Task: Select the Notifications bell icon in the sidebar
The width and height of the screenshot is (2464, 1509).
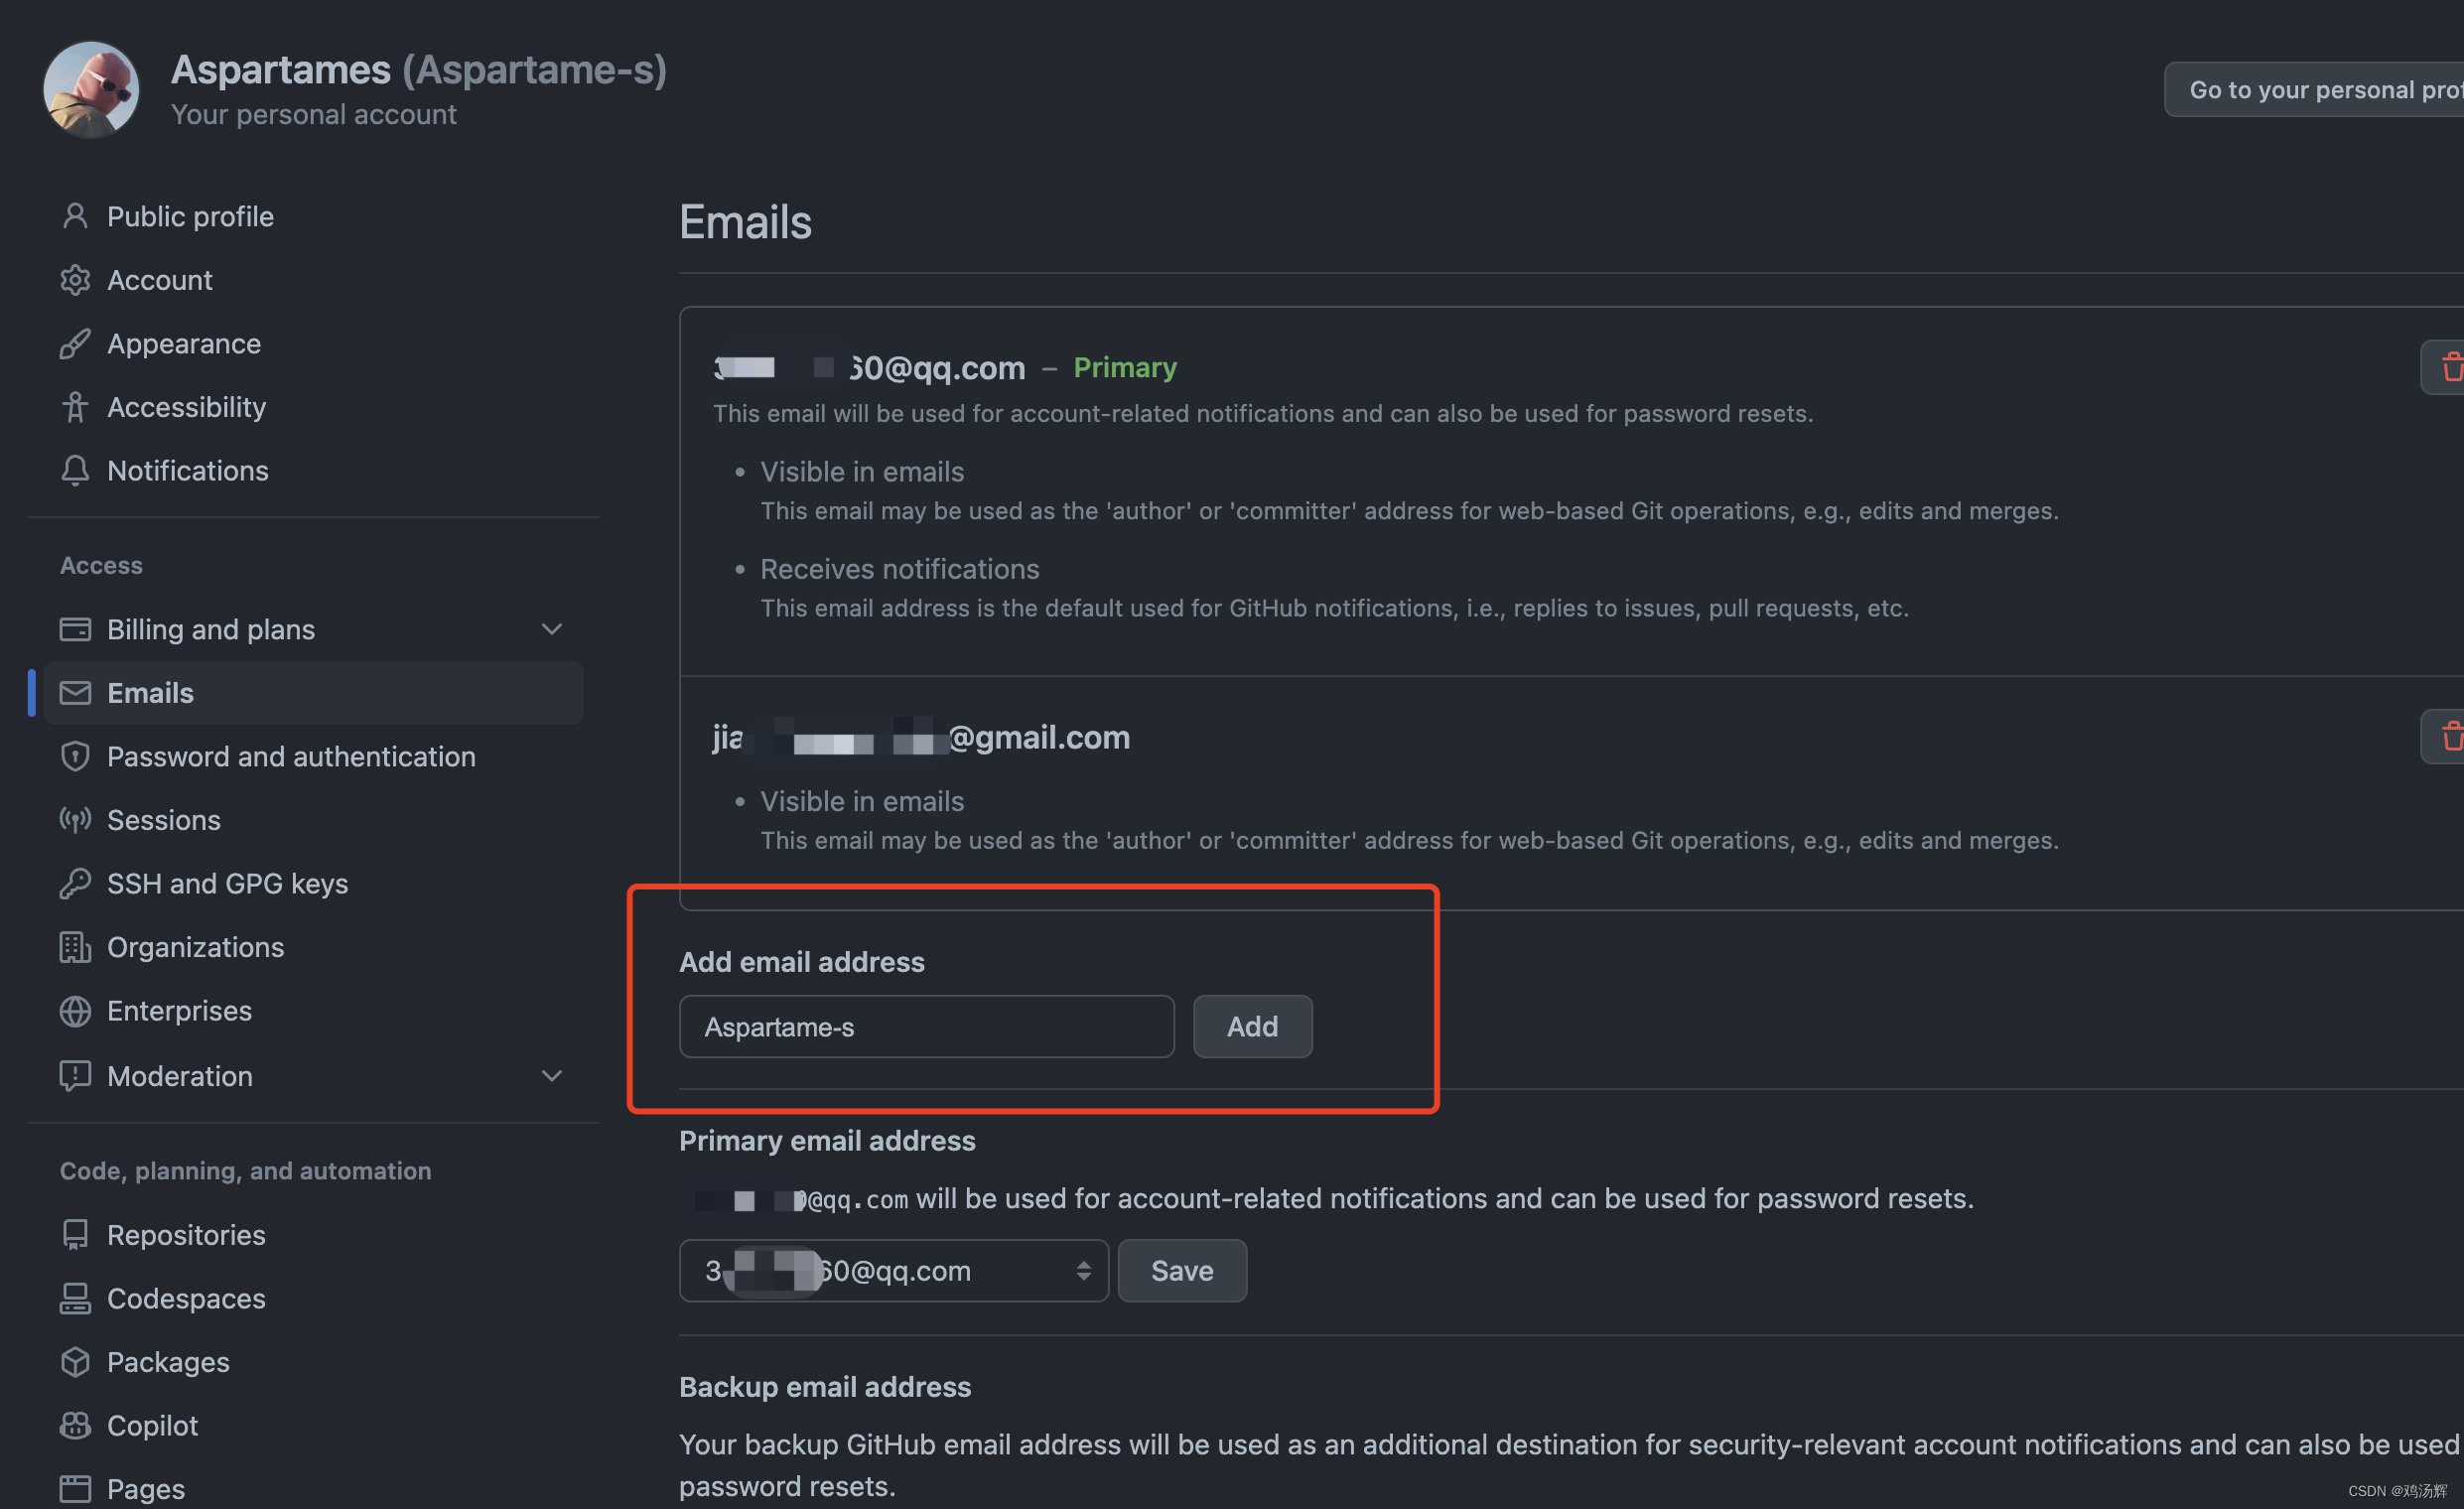Action: tap(75, 470)
